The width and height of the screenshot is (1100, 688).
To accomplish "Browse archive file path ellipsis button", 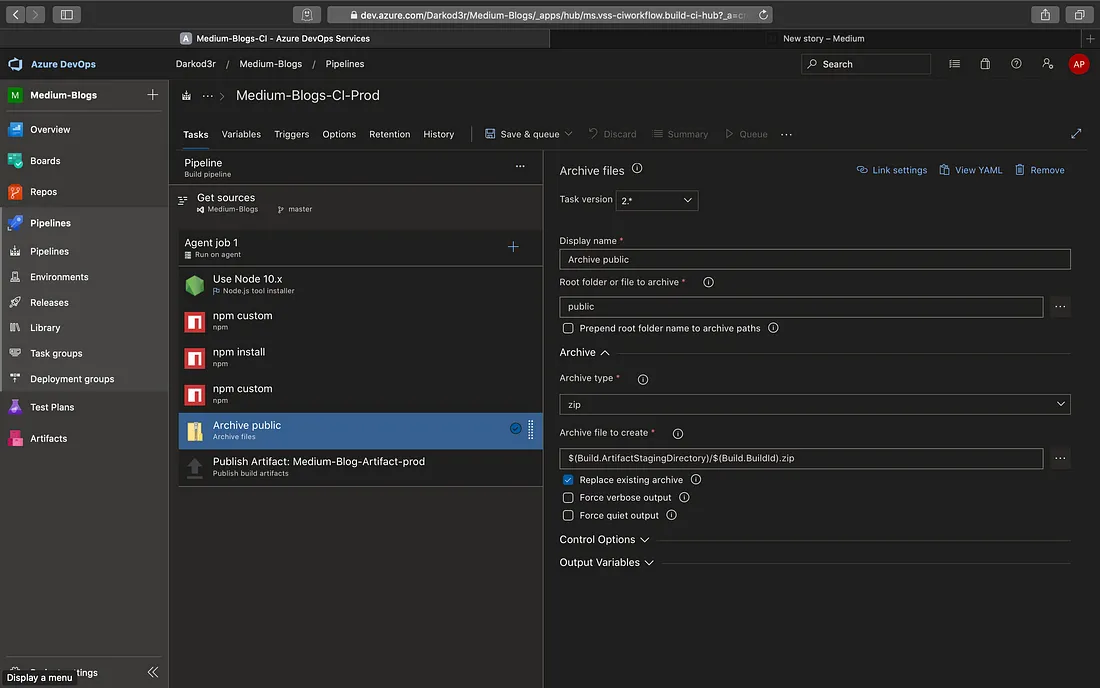I will [x=1060, y=458].
